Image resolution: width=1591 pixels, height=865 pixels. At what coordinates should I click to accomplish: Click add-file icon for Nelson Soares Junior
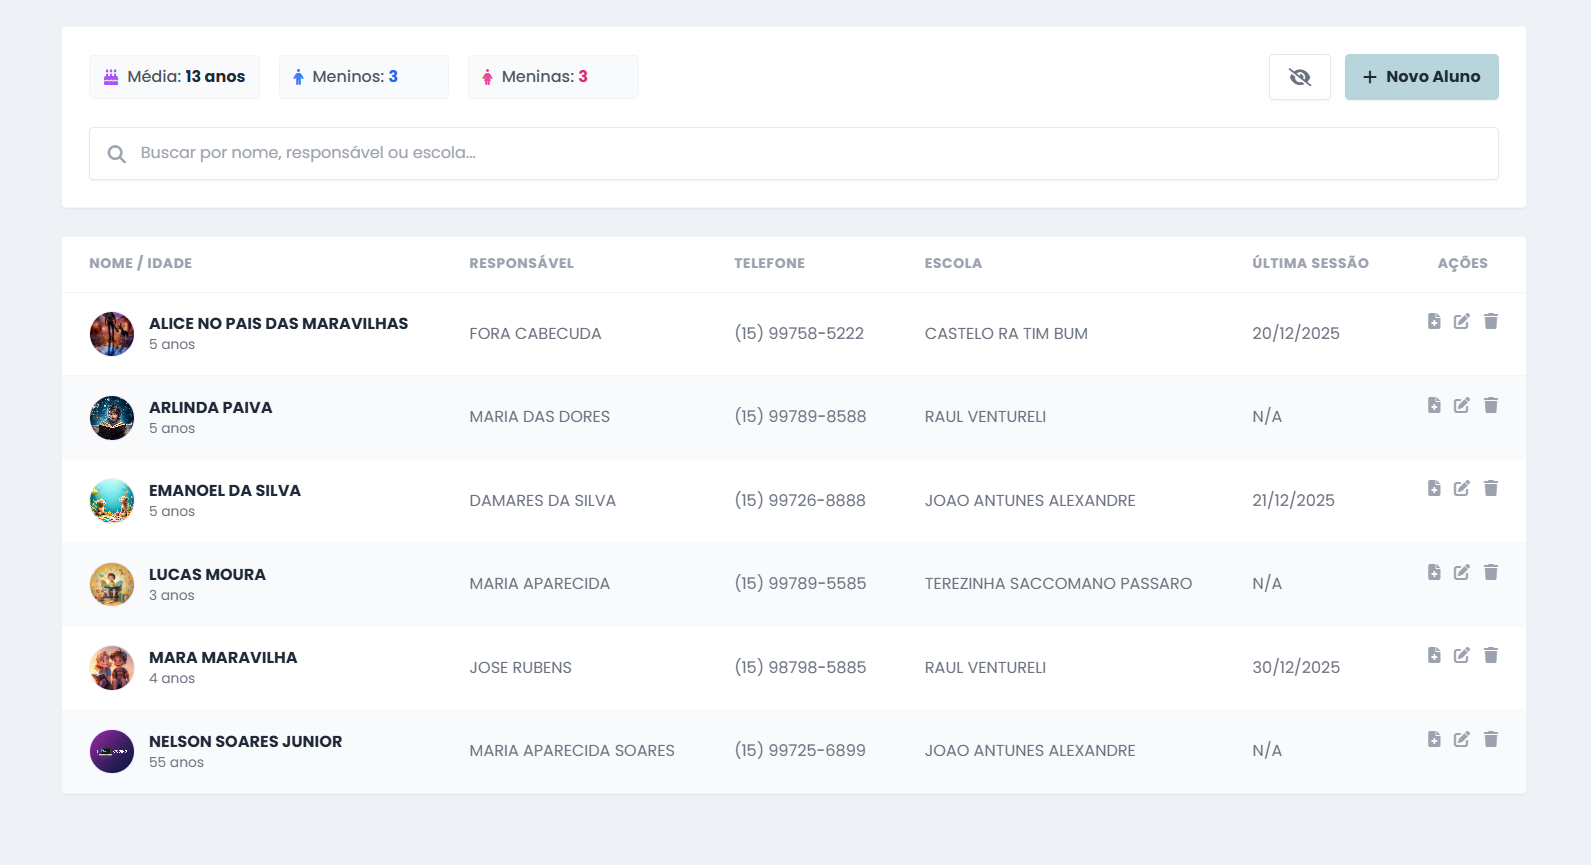coord(1434,739)
